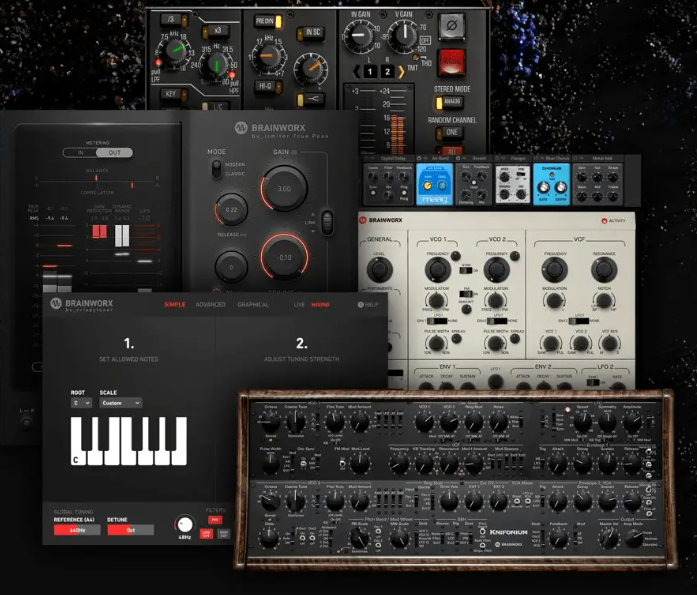
Task: Click the phase invert (Ø) button
Action: coord(452,26)
